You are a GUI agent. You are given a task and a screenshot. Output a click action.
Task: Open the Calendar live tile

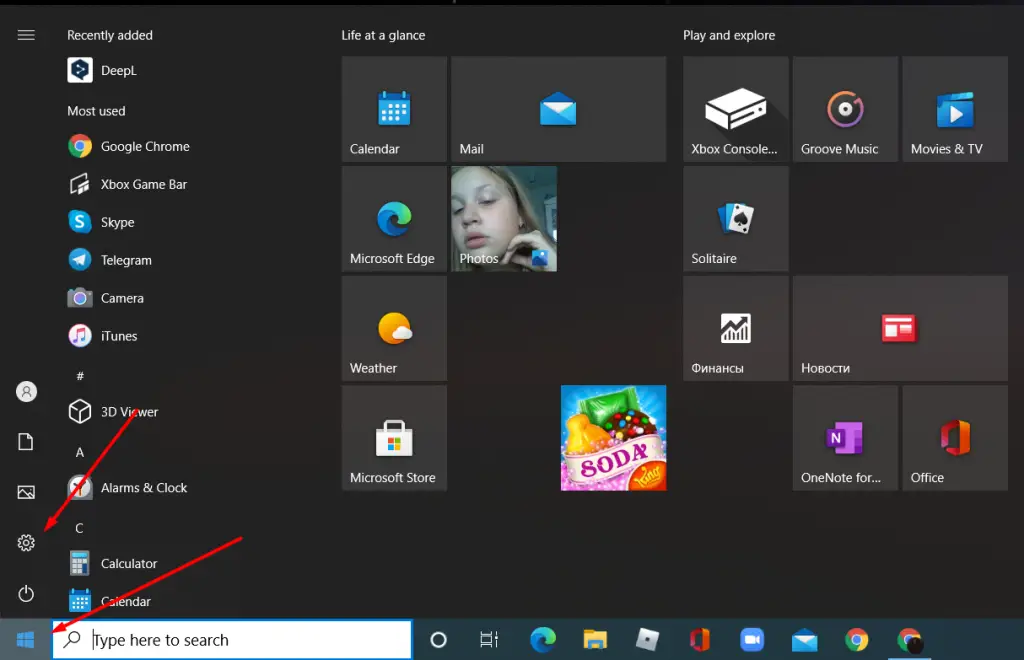394,109
